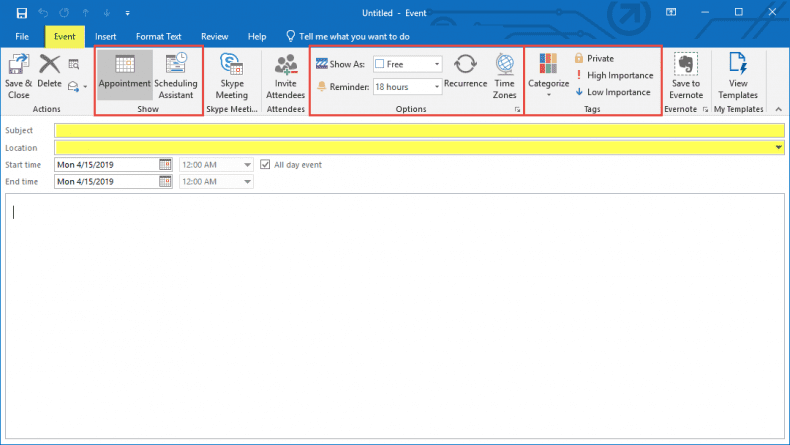The height and width of the screenshot is (445, 790).
Task: Open the Categorize color menu
Action: pyautogui.click(x=548, y=75)
